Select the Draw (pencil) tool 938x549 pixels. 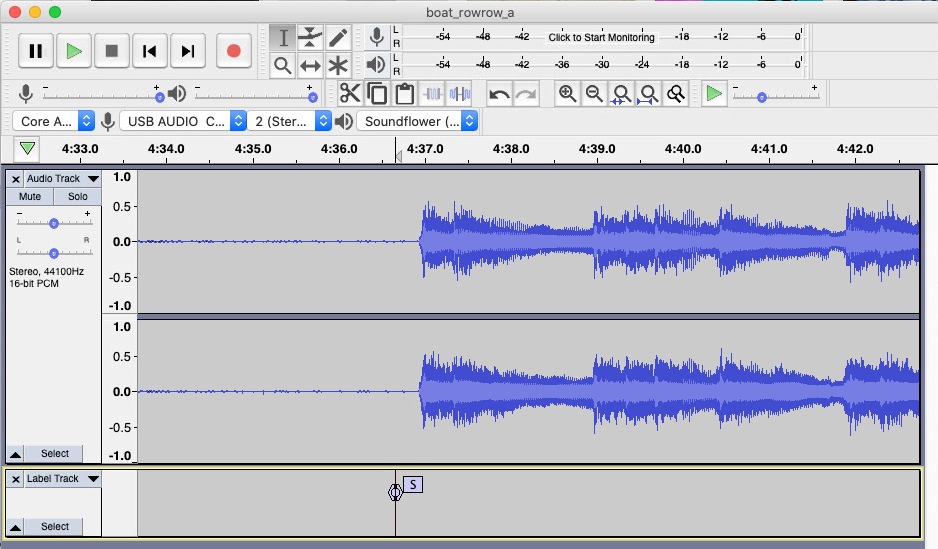[339, 38]
